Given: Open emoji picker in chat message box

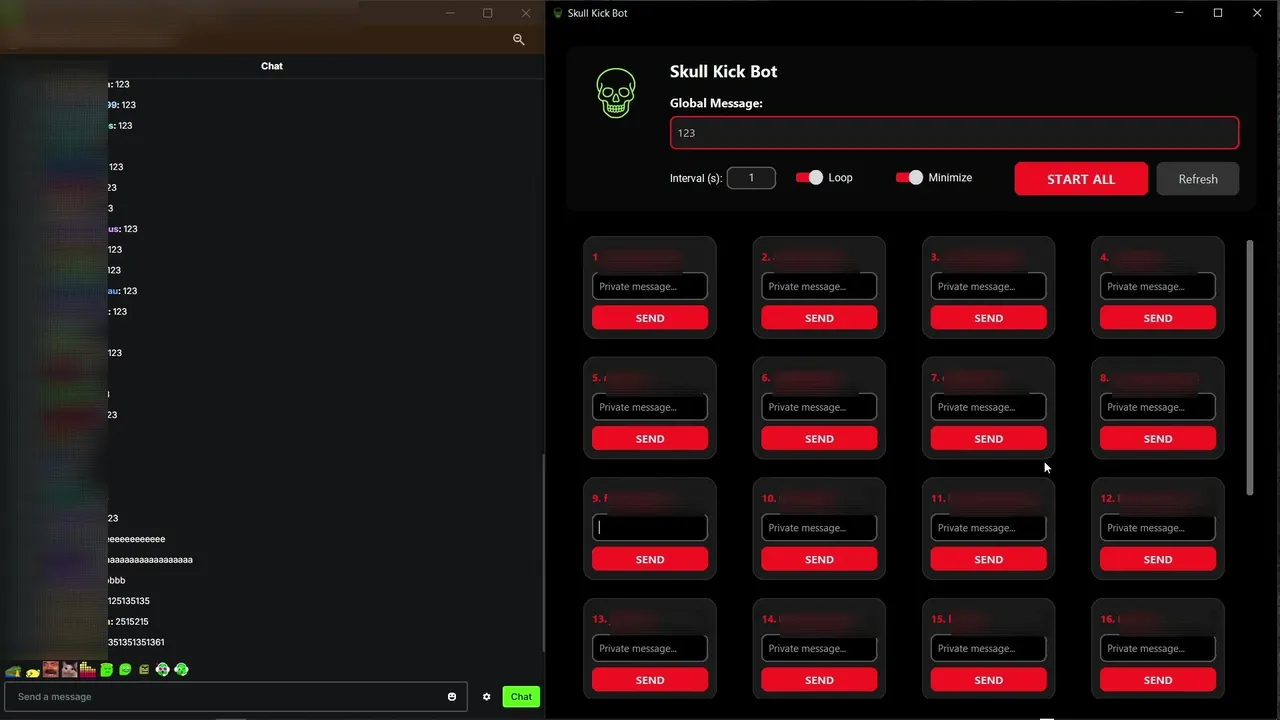Looking at the screenshot, I should 452,697.
